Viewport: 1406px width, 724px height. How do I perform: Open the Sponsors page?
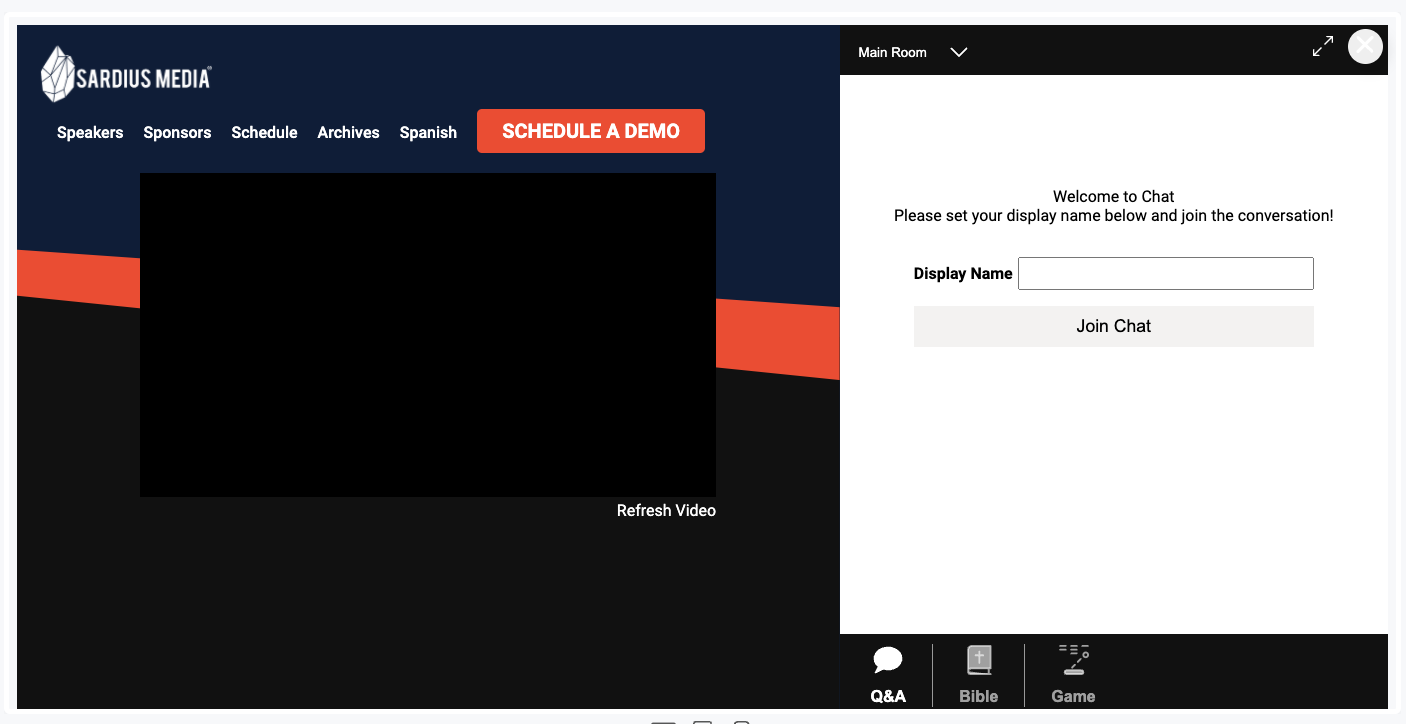tap(177, 132)
